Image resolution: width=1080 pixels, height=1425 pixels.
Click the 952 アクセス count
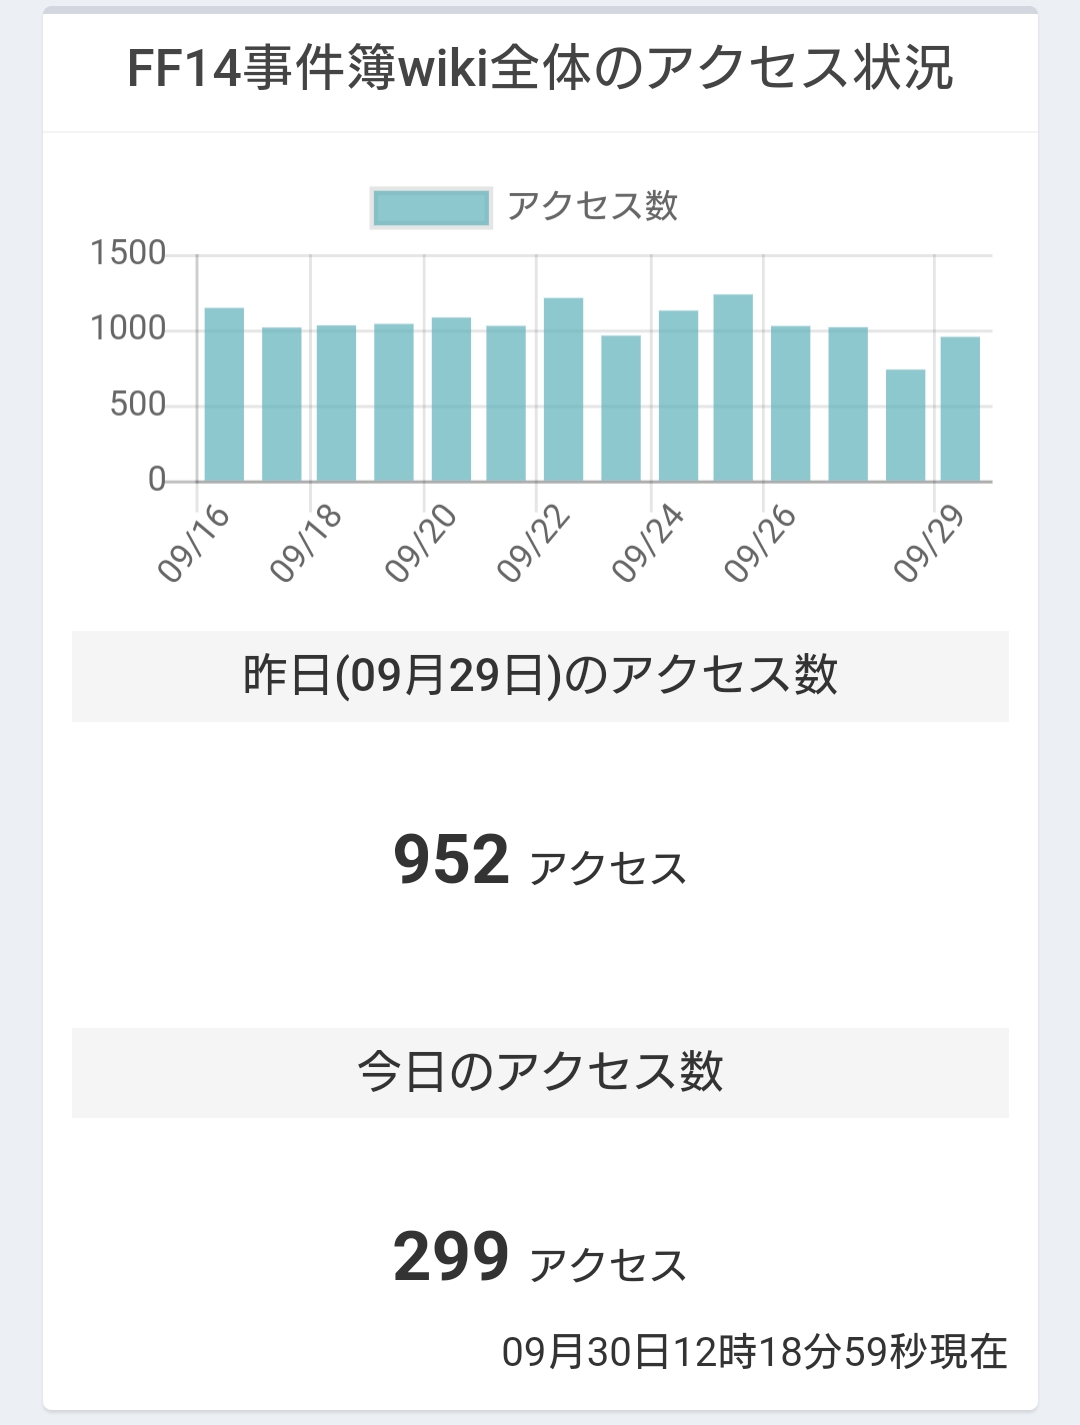(540, 861)
